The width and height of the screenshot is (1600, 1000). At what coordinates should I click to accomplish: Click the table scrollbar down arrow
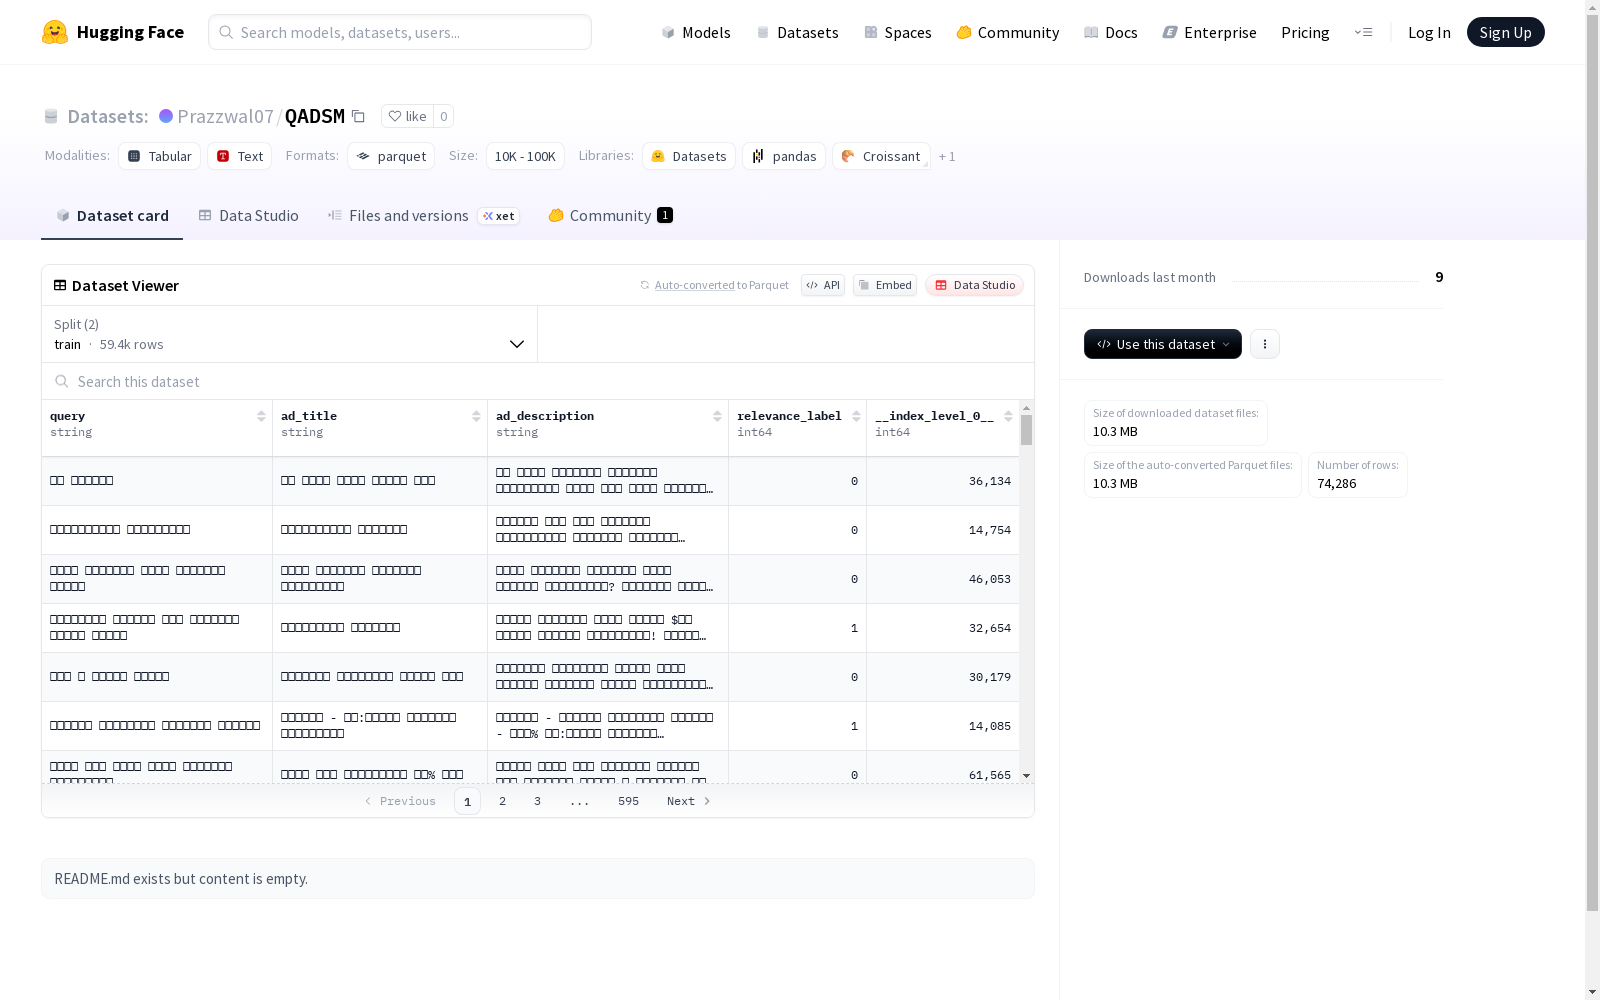pos(1026,776)
